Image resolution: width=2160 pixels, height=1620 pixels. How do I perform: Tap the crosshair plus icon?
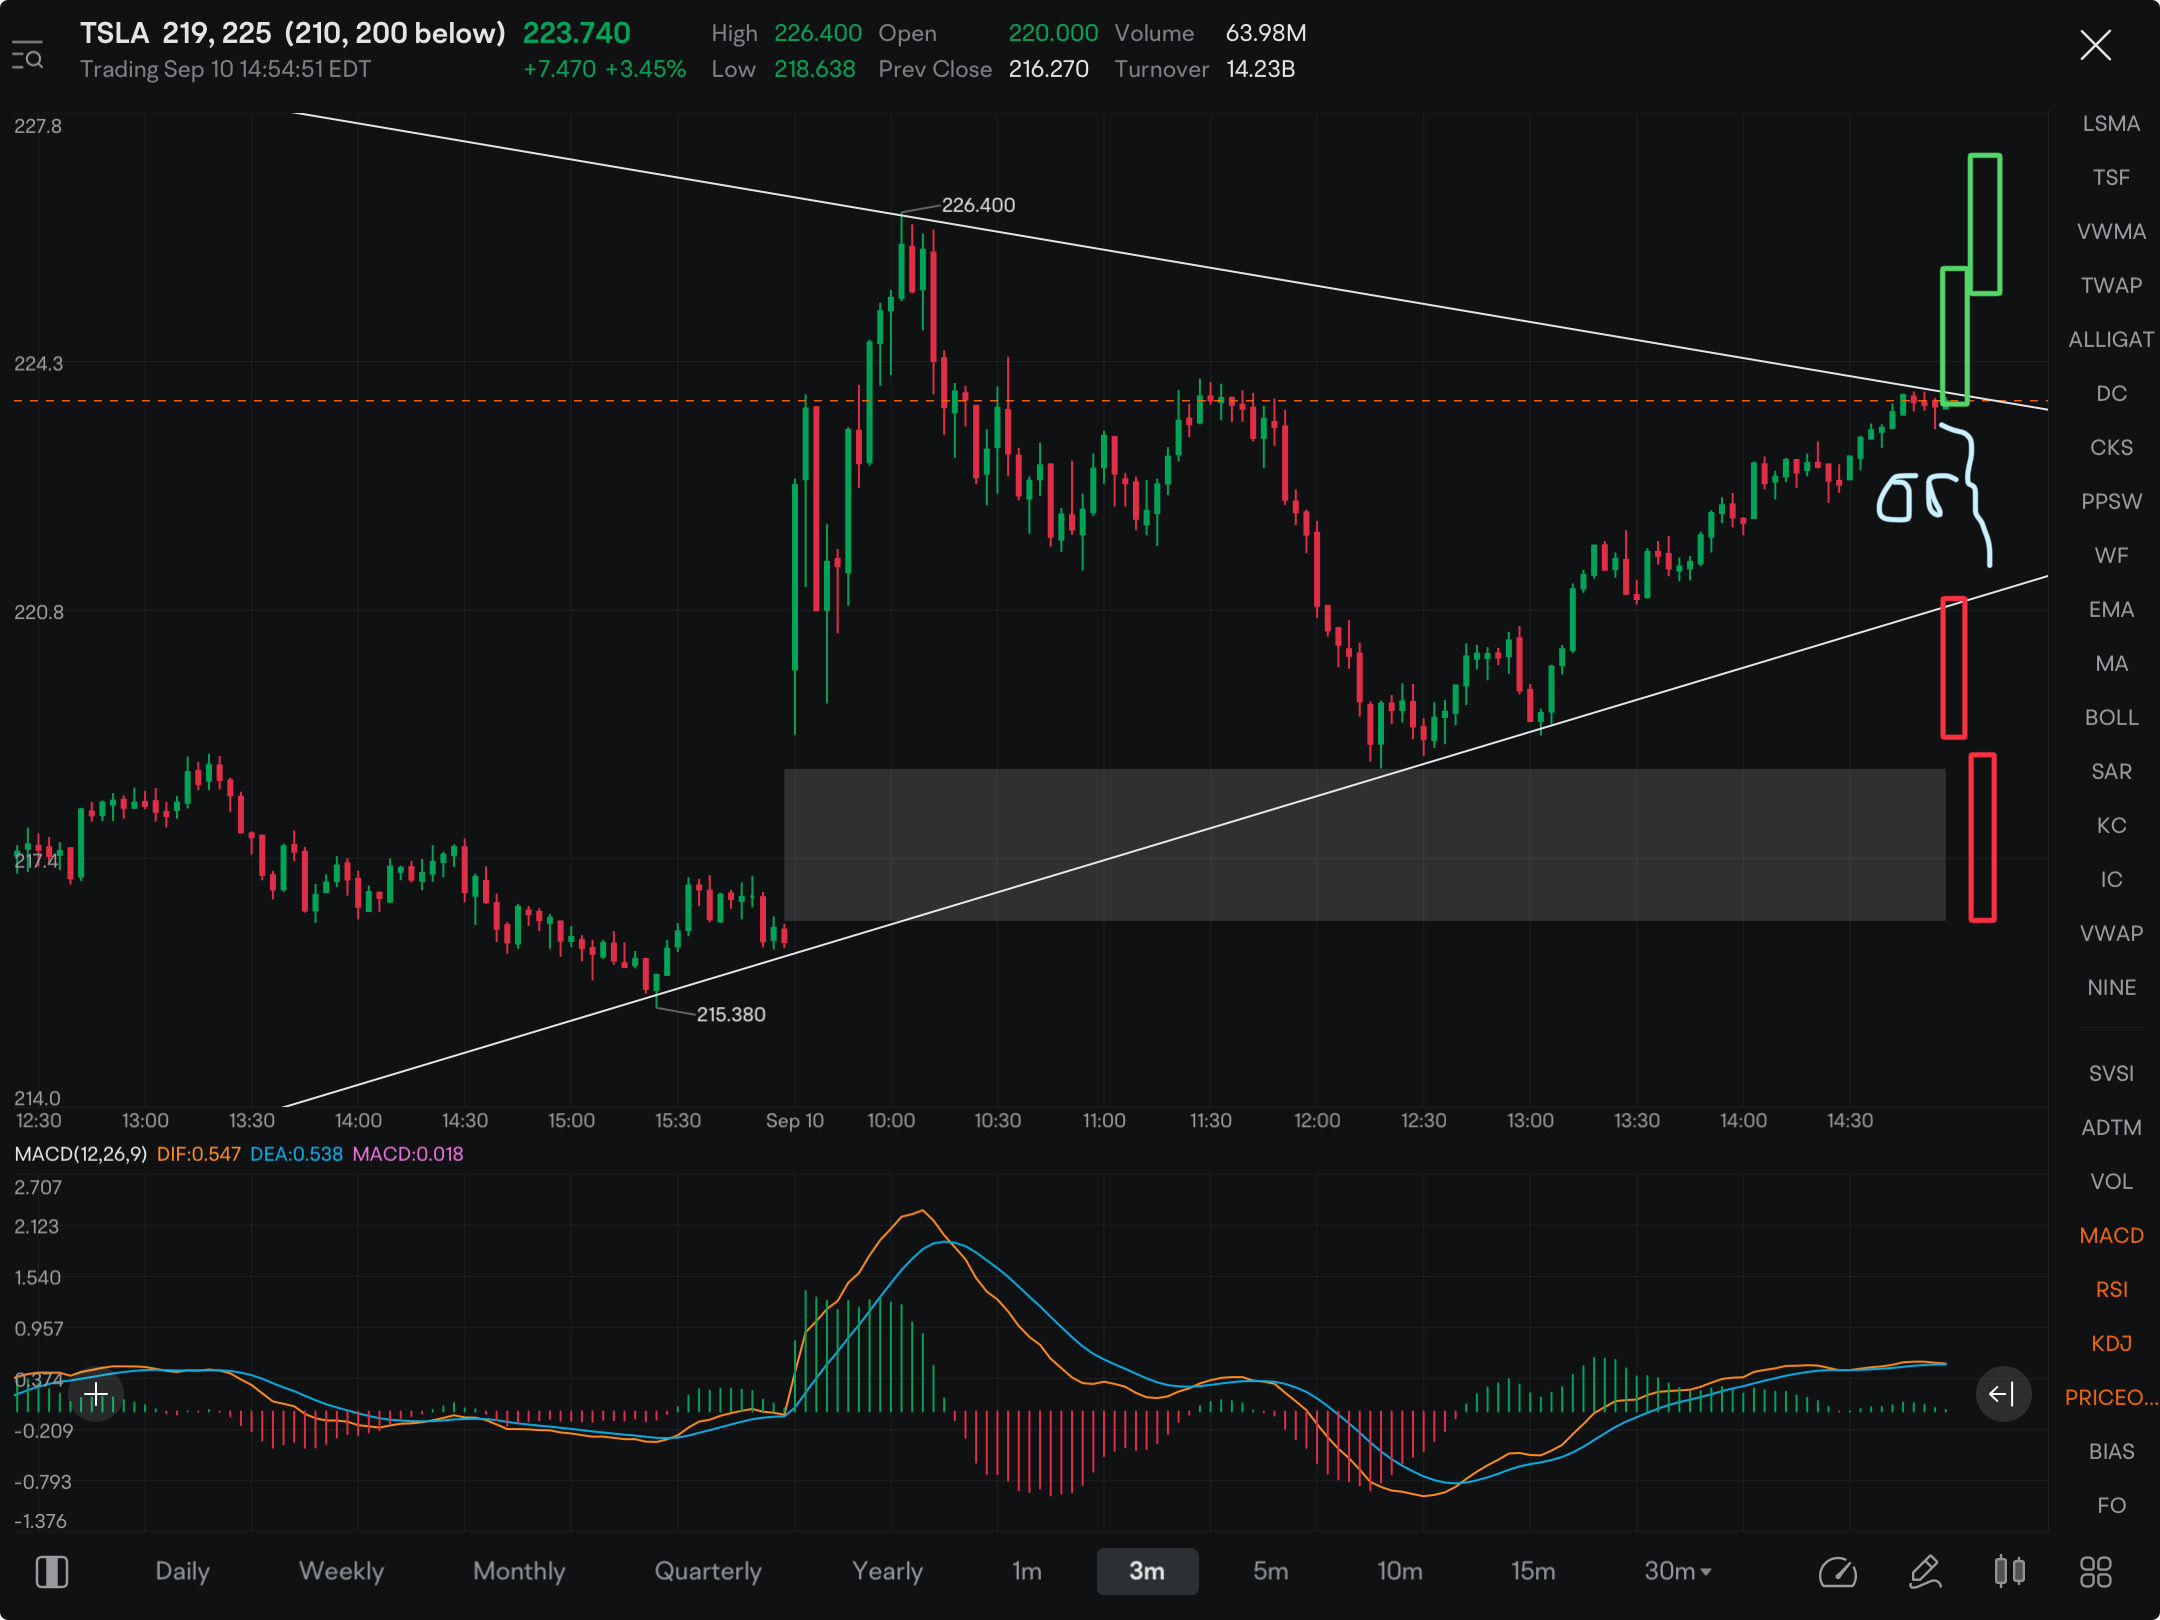click(96, 1394)
